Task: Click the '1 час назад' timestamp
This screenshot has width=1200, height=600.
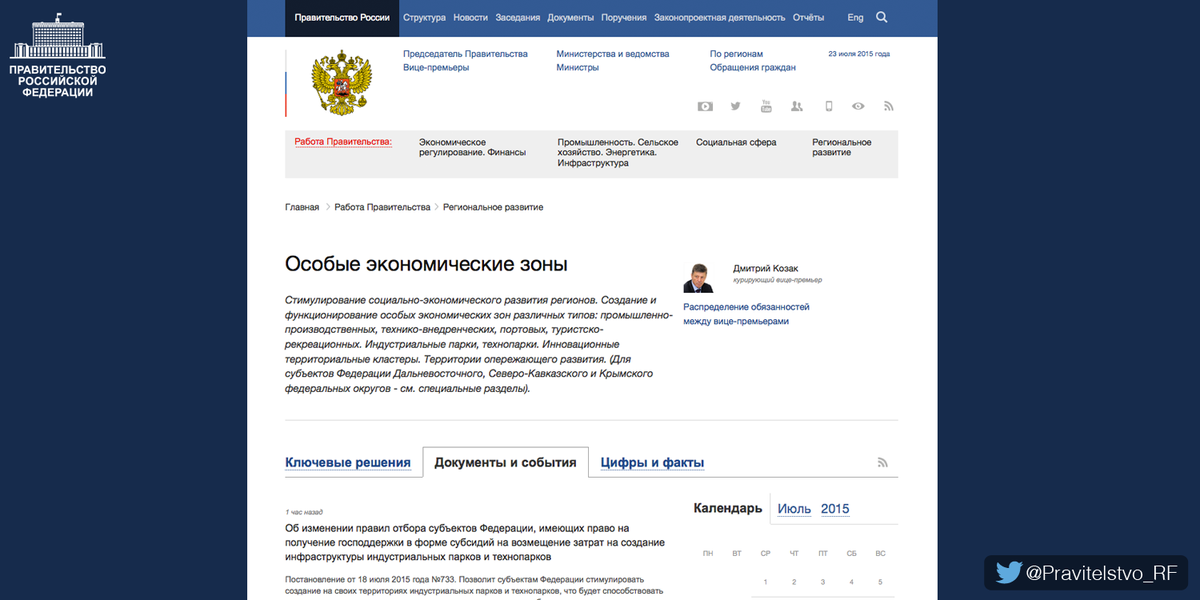Action: tap(304, 512)
